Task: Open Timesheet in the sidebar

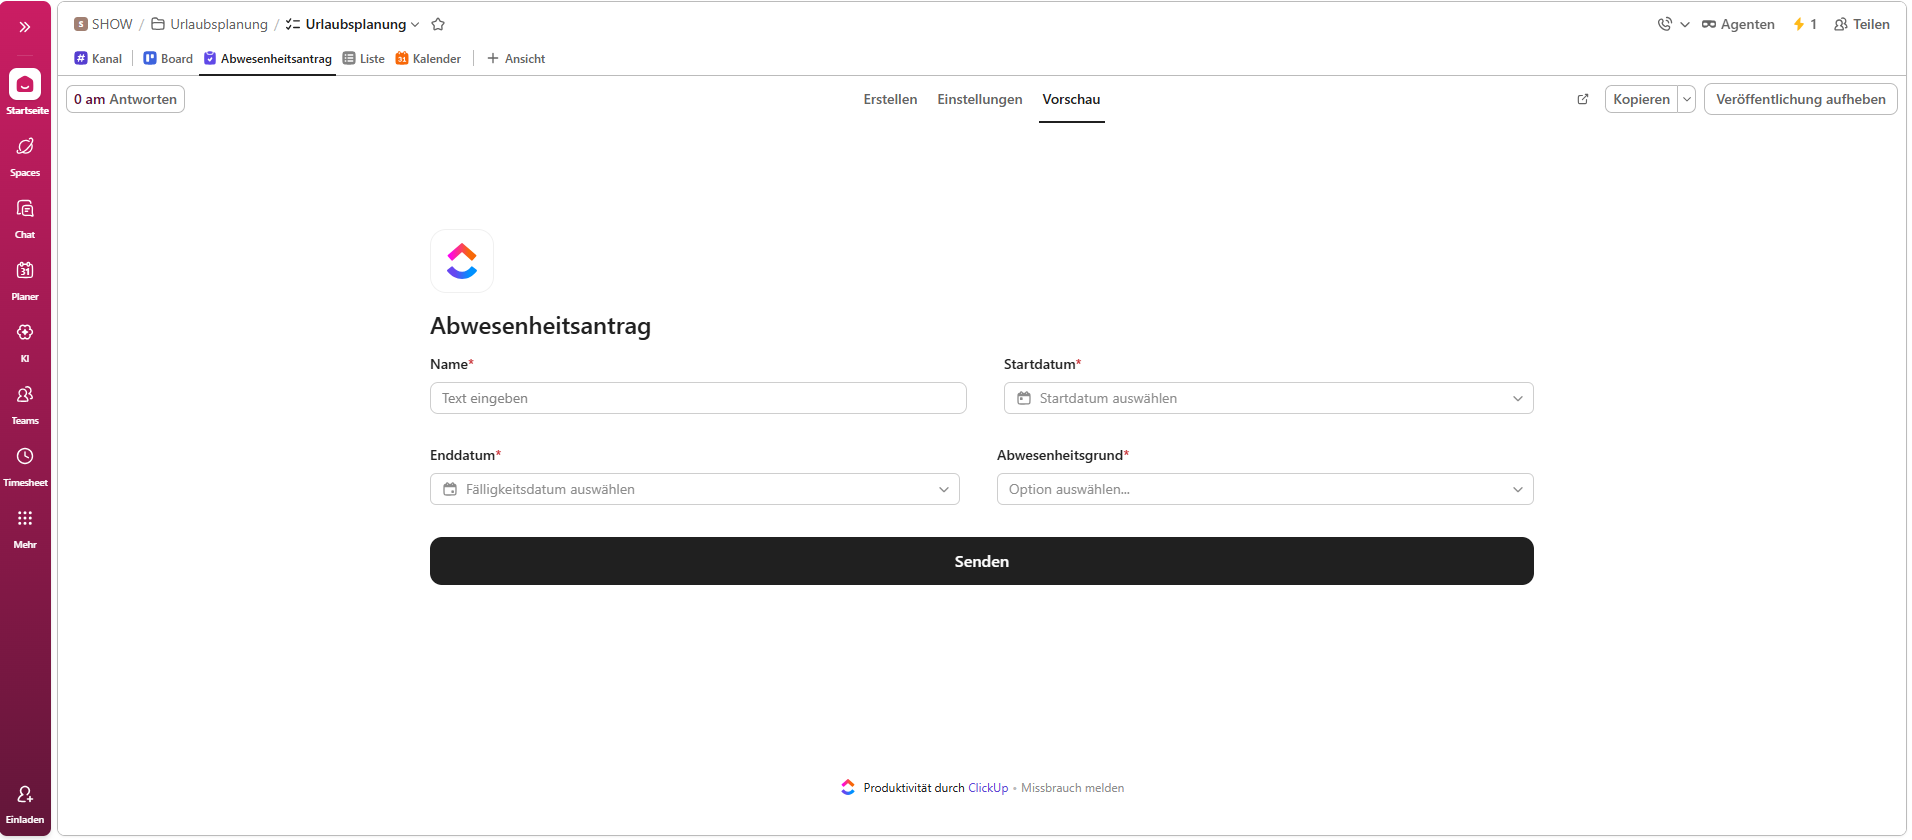Action: point(25,466)
